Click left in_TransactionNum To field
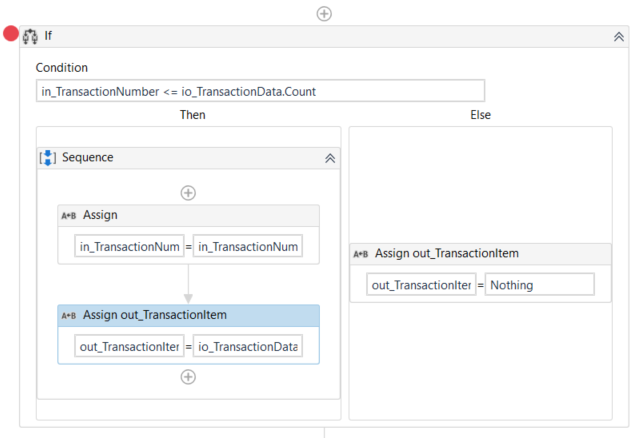The height and width of the screenshot is (438, 643). [128, 246]
